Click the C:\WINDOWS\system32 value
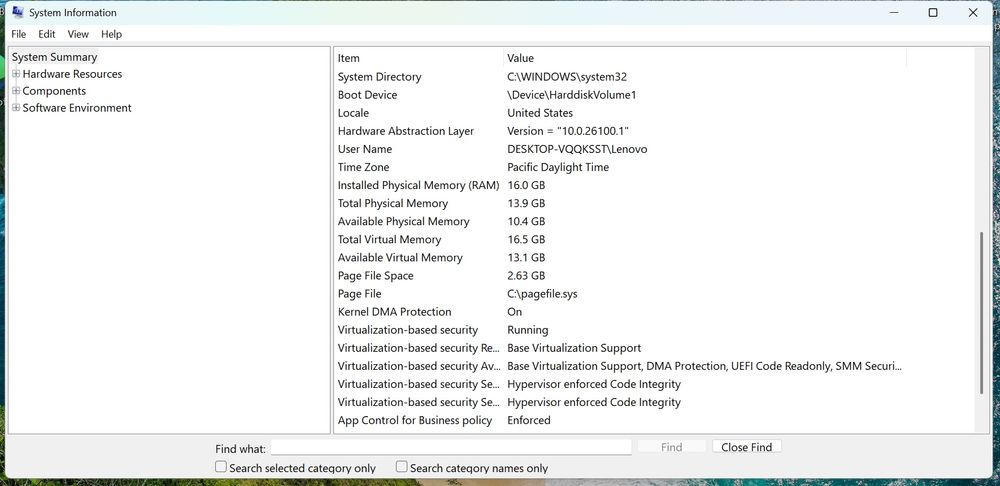This screenshot has height=486, width=1000. coord(567,77)
